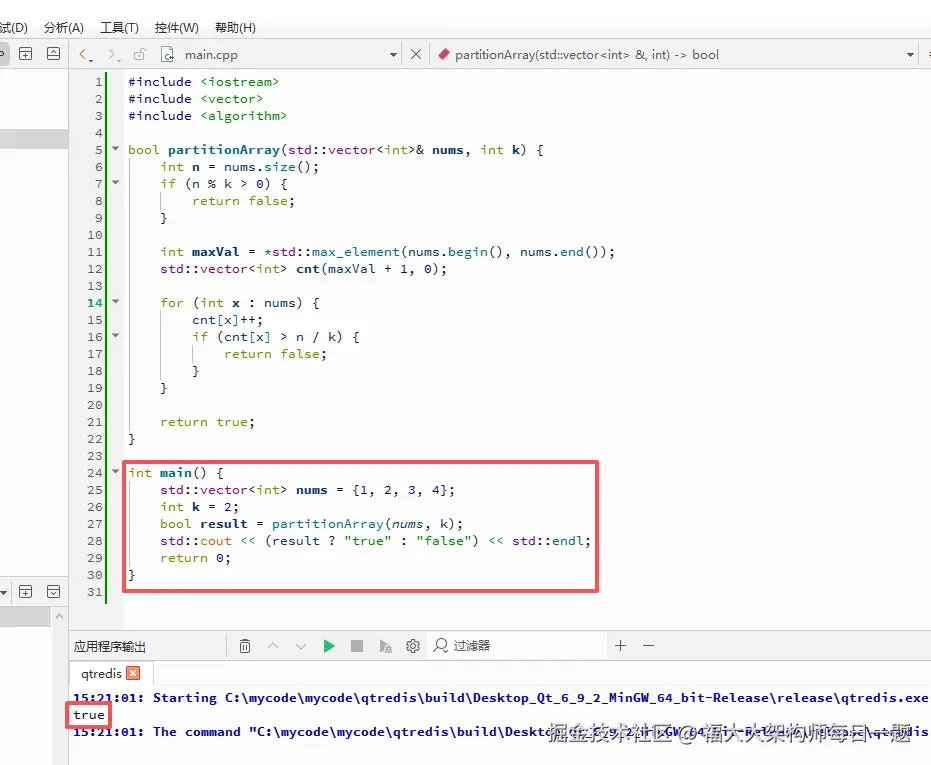Zoom in output text with plus
Viewport: 931px width, 765px height.
pyautogui.click(x=620, y=646)
